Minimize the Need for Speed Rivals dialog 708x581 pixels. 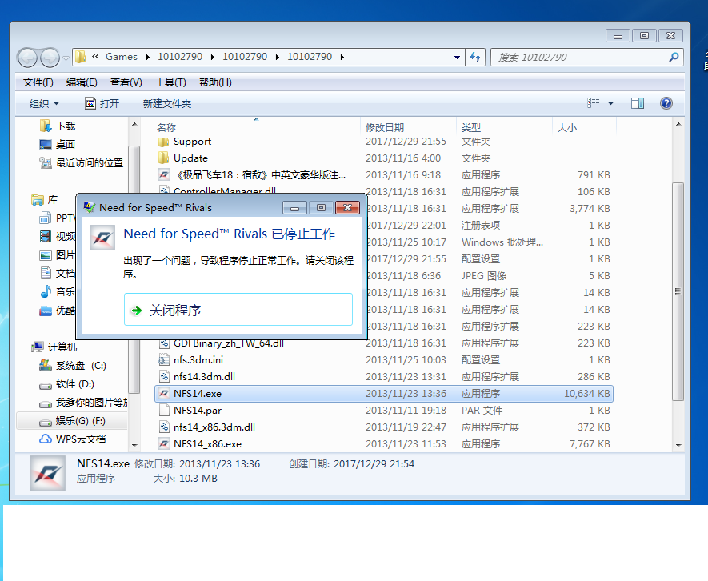point(294,208)
